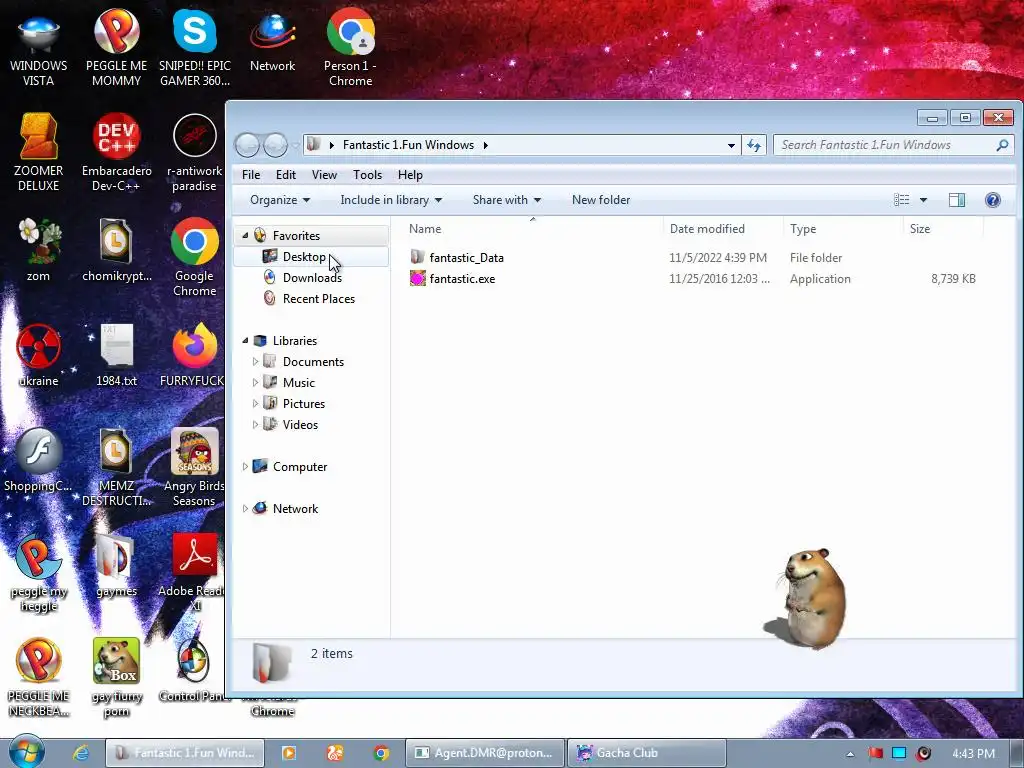Select the Embarcadero Dev-C++ desktop icon
The height and width of the screenshot is (768, 1024).
click(116, 152)
